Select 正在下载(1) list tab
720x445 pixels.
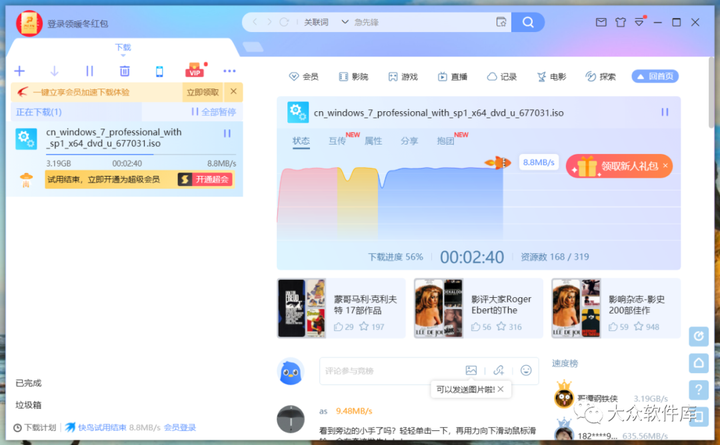[39, 112]
